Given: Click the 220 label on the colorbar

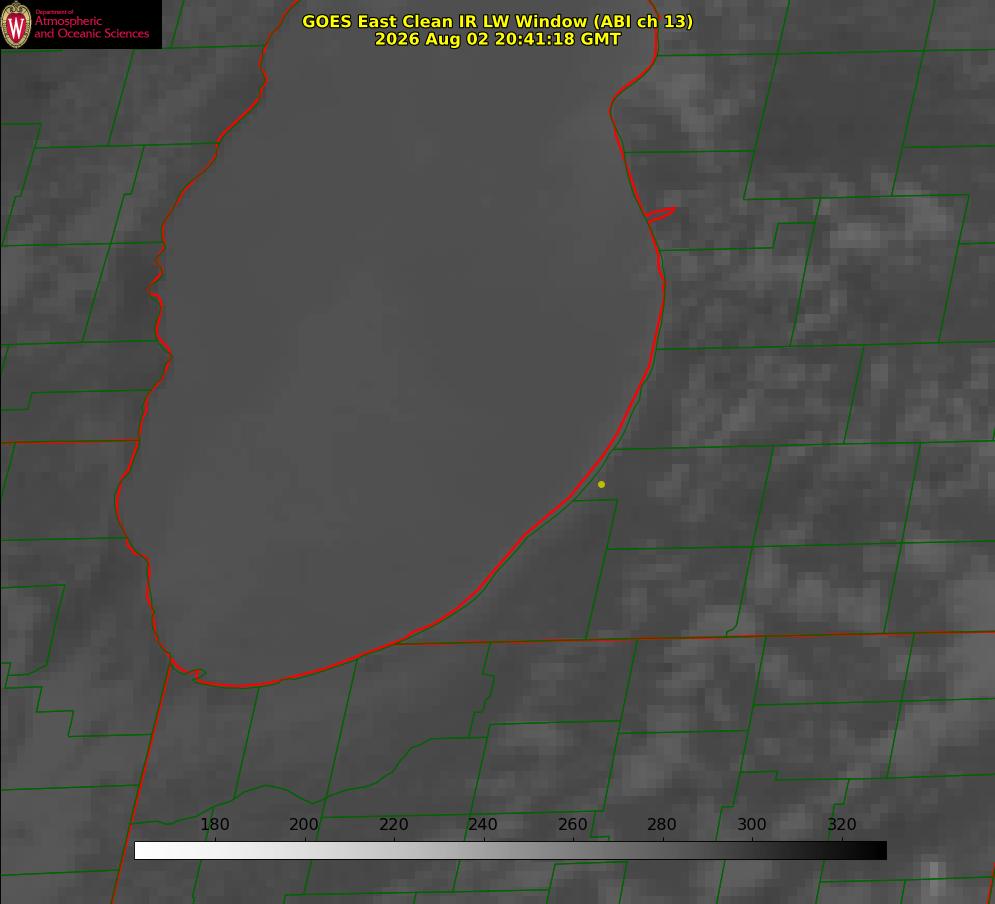Looking at the screenshot, I should pyautogui.click(x=393, y=824).
